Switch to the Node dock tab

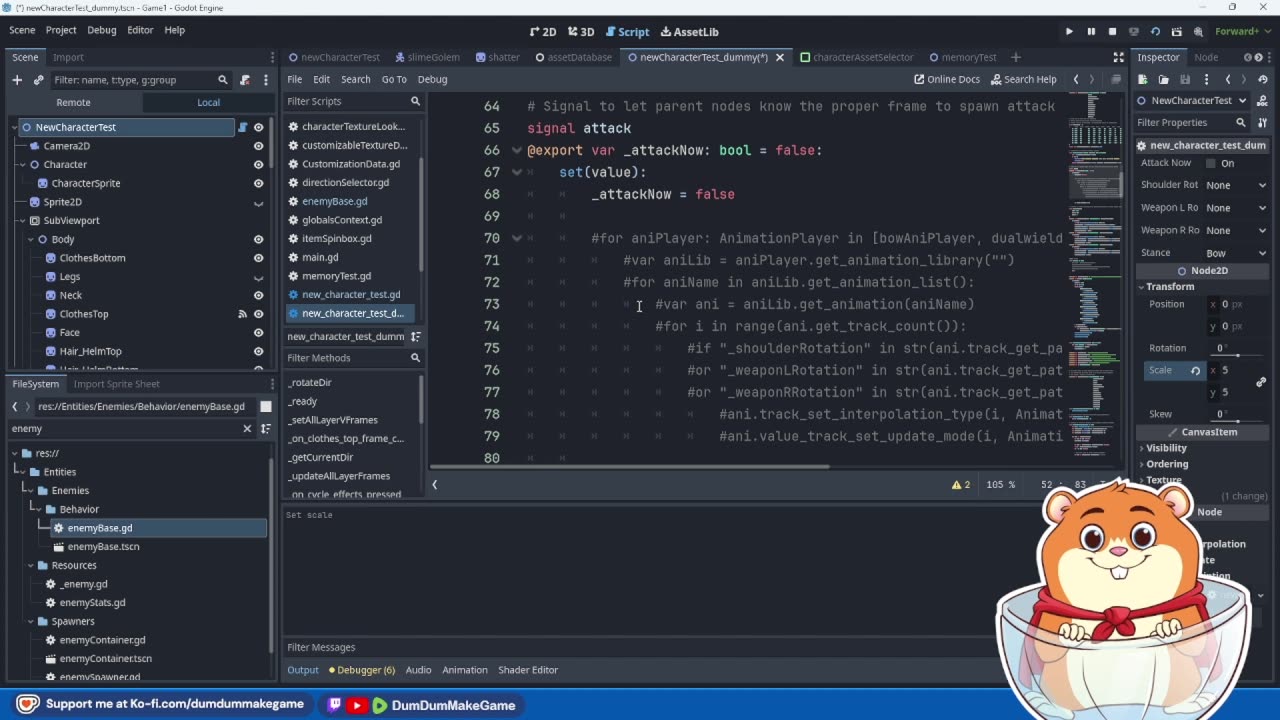pos(1206,57)
